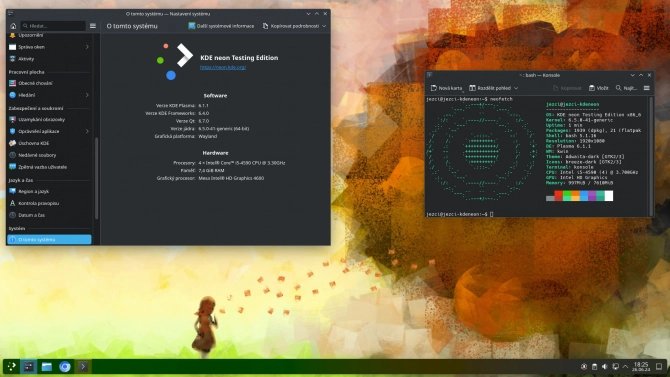Viewport: 670px width, 377px height.
Task: Click Kopírovat podrobnosti button
Action: click(291, 26)
